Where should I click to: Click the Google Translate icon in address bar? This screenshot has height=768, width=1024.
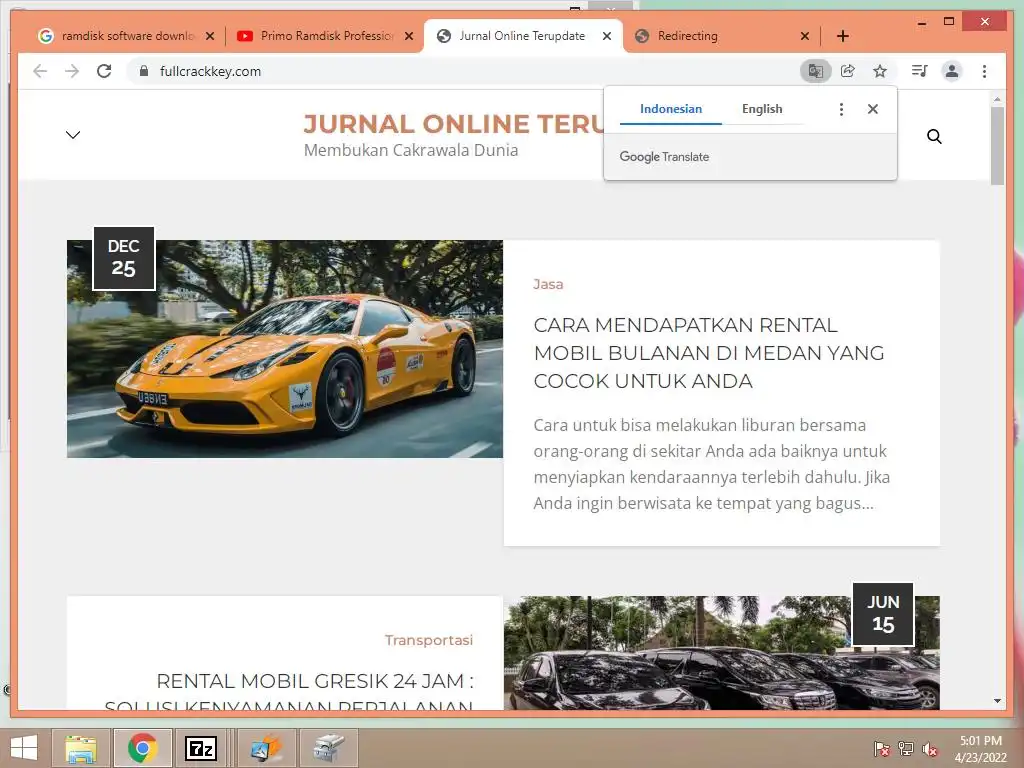pos(816,71)
